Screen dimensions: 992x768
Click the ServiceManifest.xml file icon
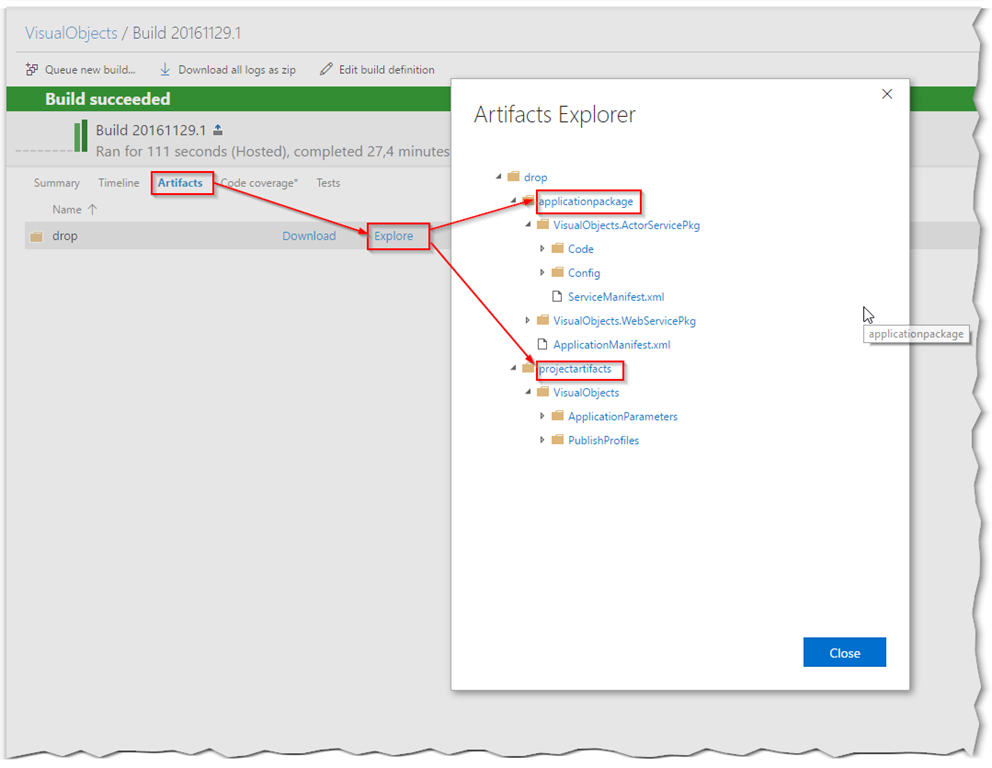point(558,297)
